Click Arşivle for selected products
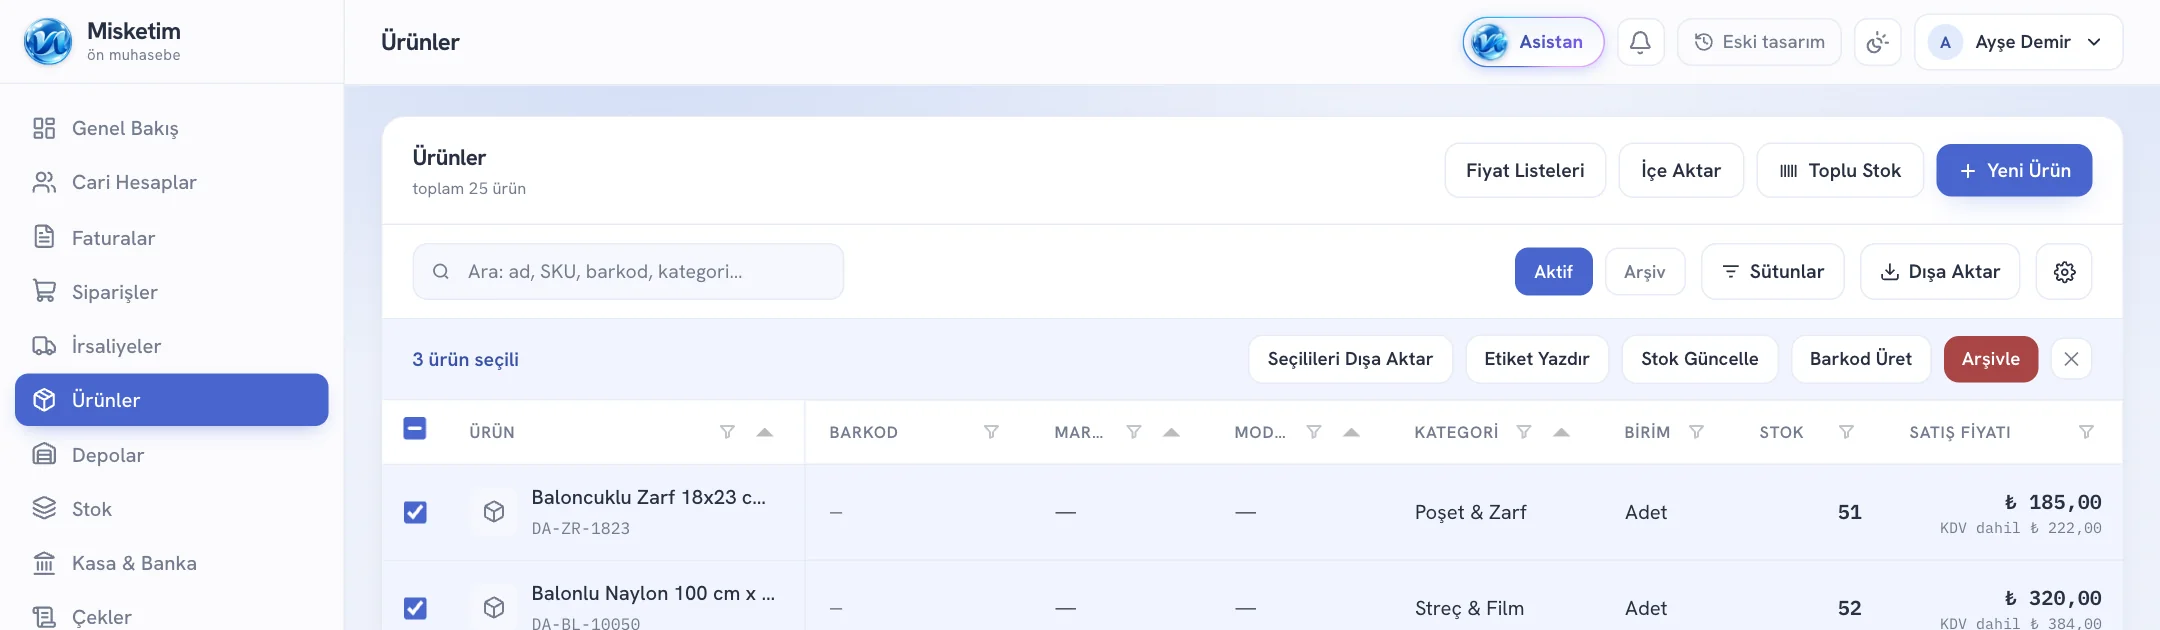The image size is (2160, 630). pos(1990,359)
